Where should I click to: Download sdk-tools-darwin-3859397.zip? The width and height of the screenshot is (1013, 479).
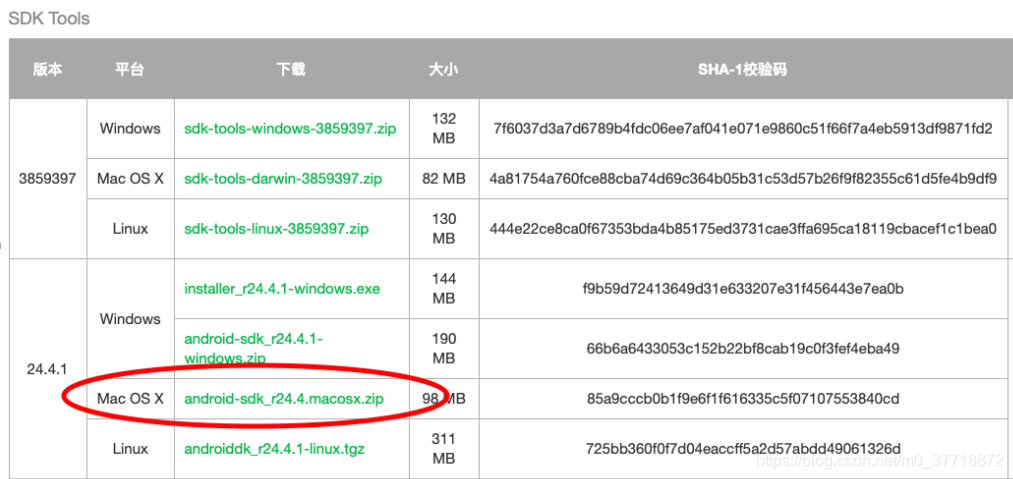(284, 178)
